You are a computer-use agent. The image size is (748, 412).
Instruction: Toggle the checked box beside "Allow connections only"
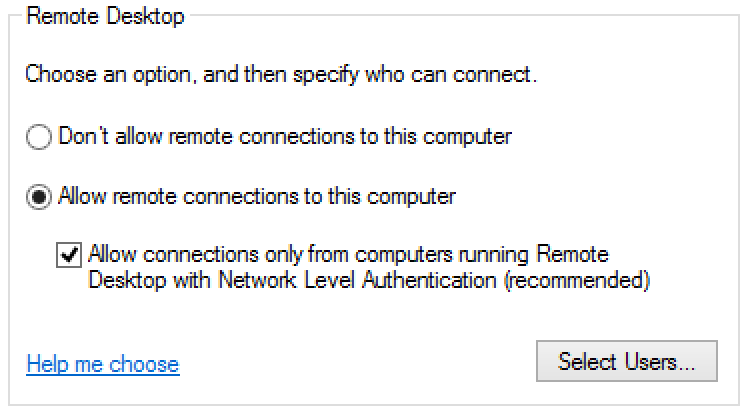tap(70, 255)
